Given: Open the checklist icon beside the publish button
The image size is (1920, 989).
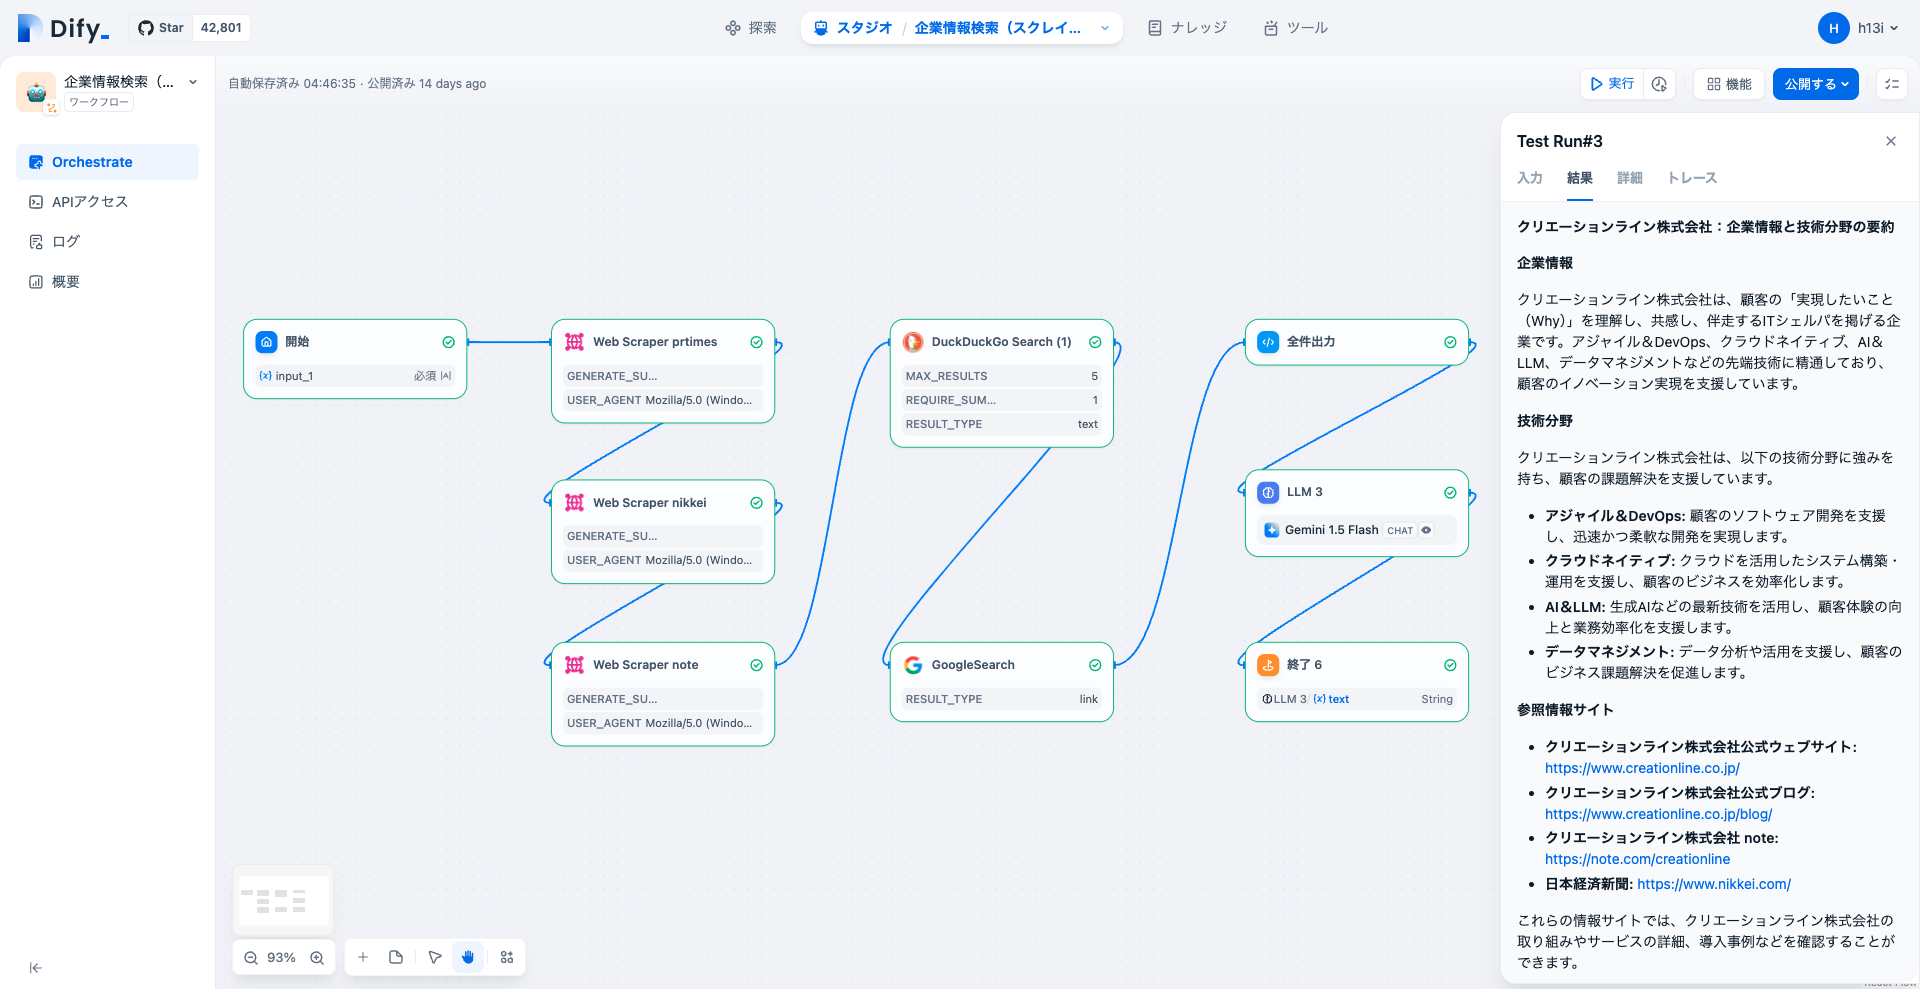Looking at the screenshot, I should point(1891,84).
